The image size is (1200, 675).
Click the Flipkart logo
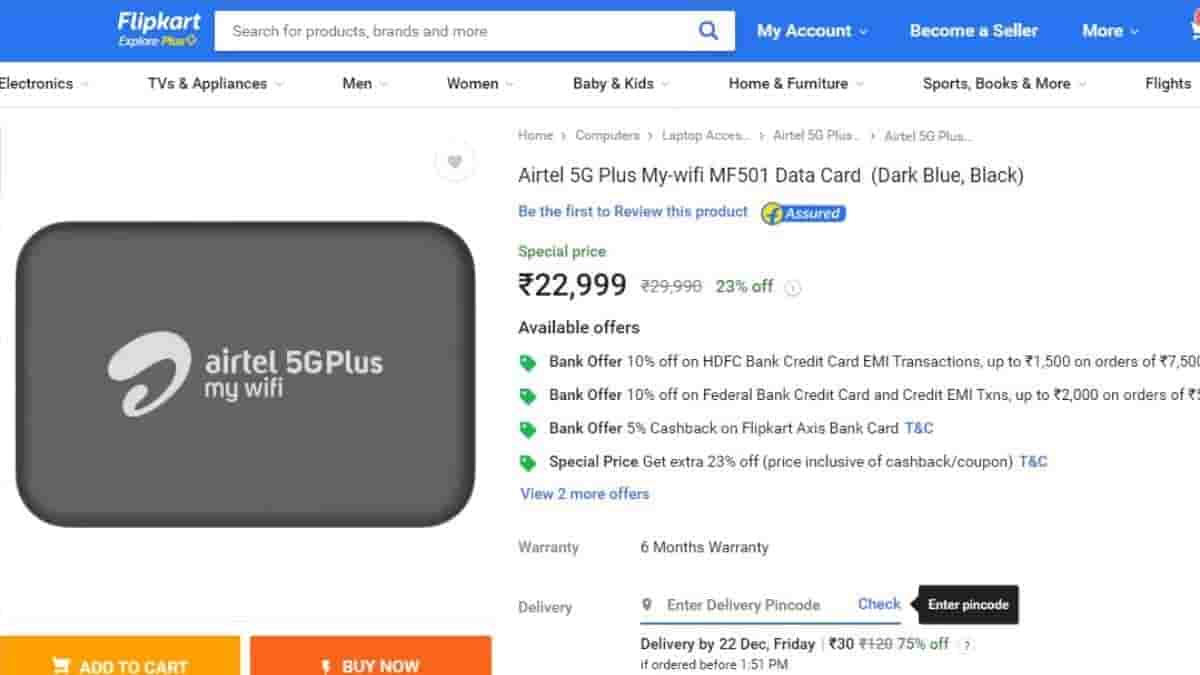(x=158, y=29)
